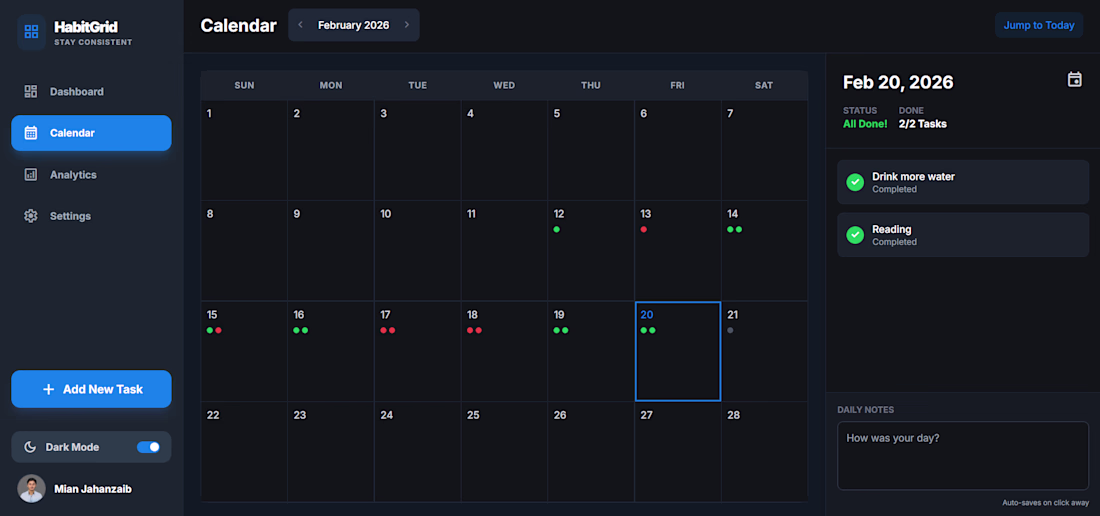Click the Settings gear icon
Screen dimensions: 1100x516
(x=31, y=216)
